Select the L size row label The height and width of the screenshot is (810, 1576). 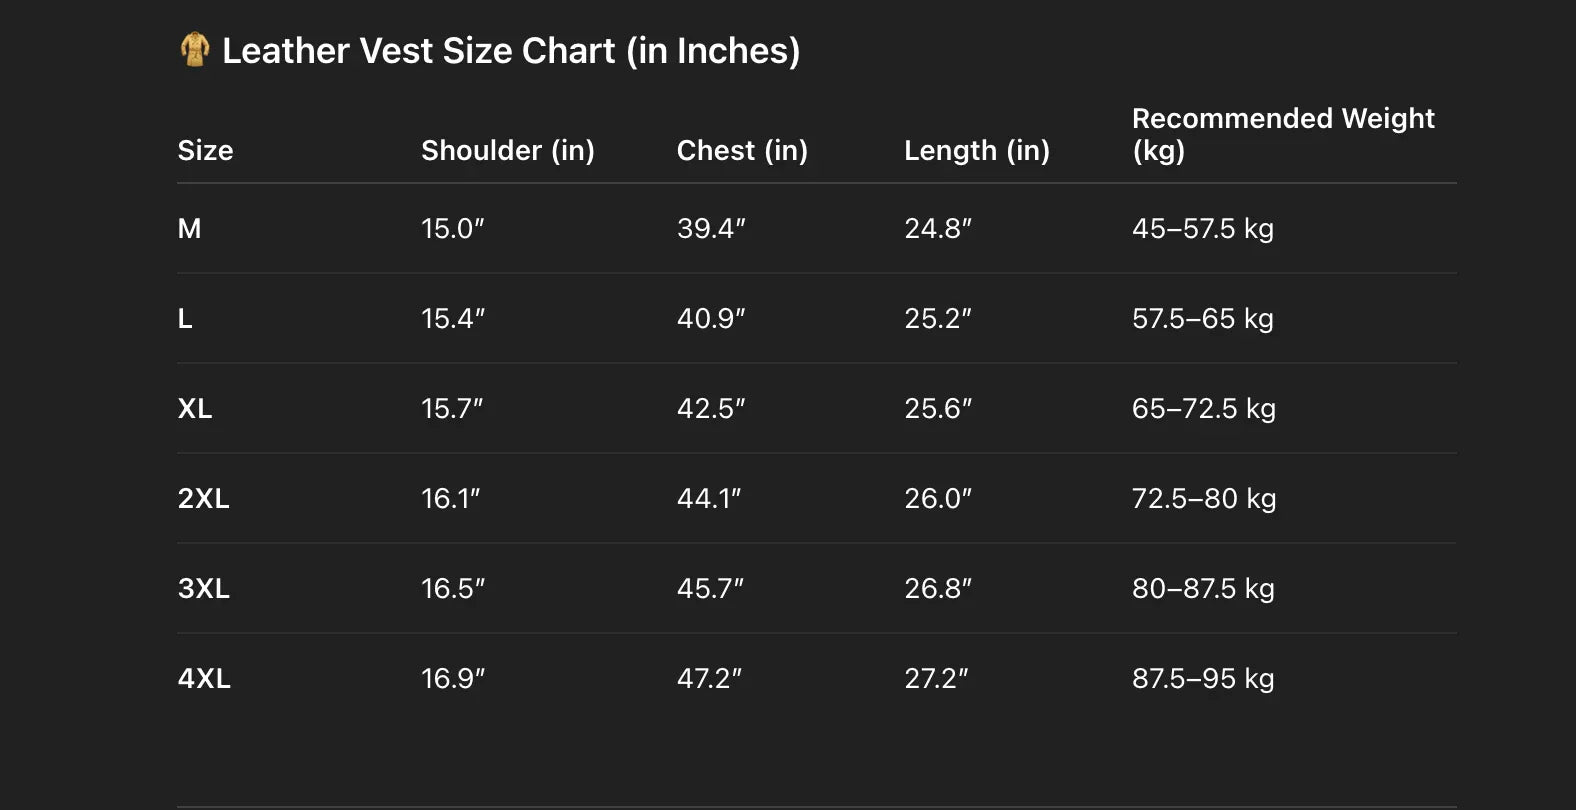pos(185,319)
